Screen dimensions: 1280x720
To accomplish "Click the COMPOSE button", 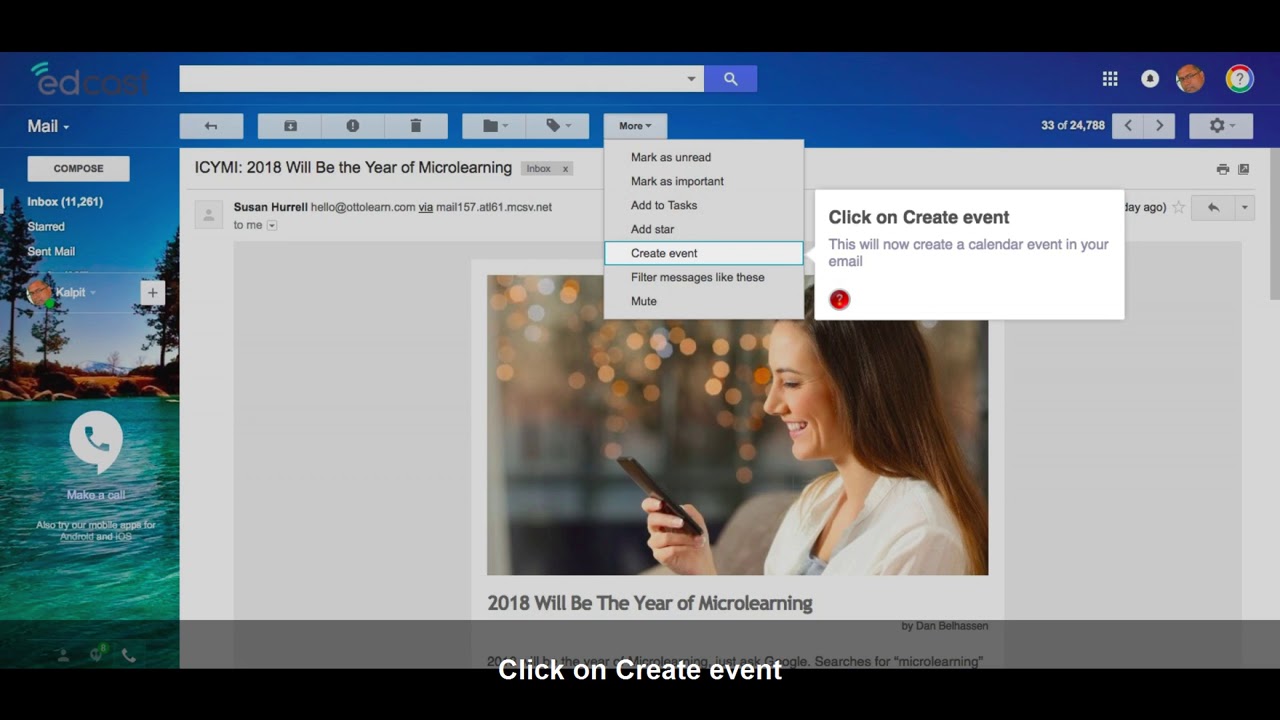I will tap(78, 168).
